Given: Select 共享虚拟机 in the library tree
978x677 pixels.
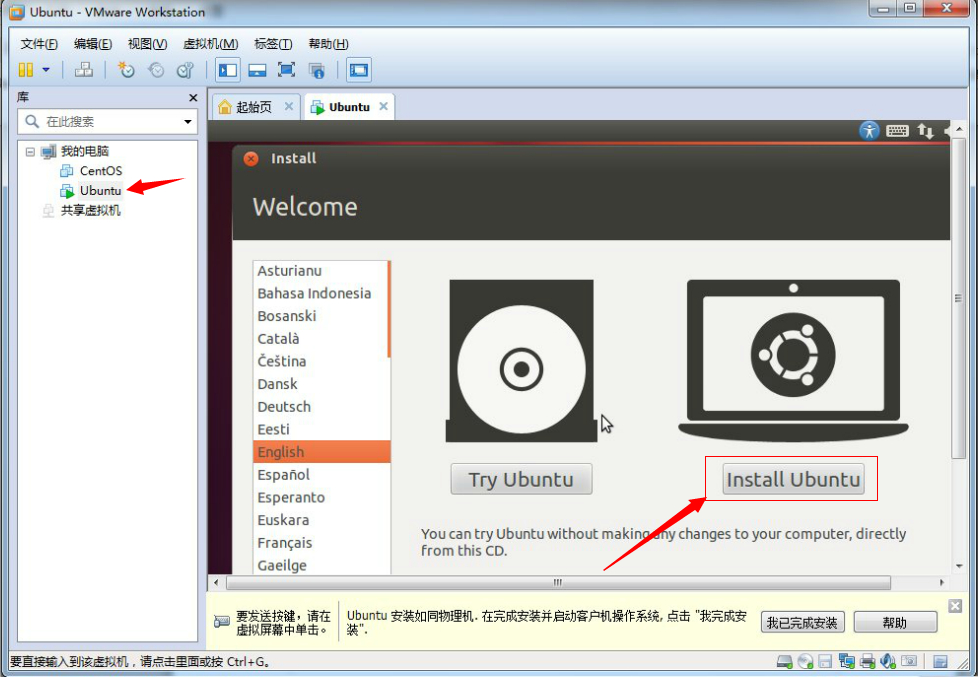Looking at the screenshot, I should click(x=90, y=210).
